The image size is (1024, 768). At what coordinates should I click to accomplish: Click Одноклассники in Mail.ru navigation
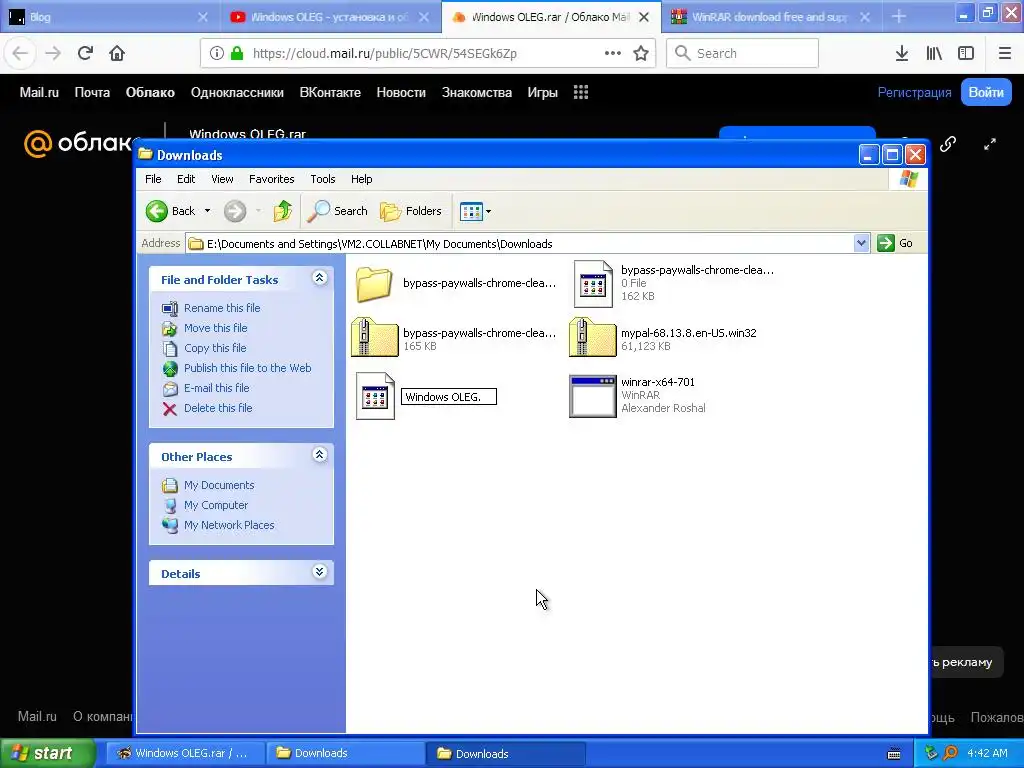(237, 92)
